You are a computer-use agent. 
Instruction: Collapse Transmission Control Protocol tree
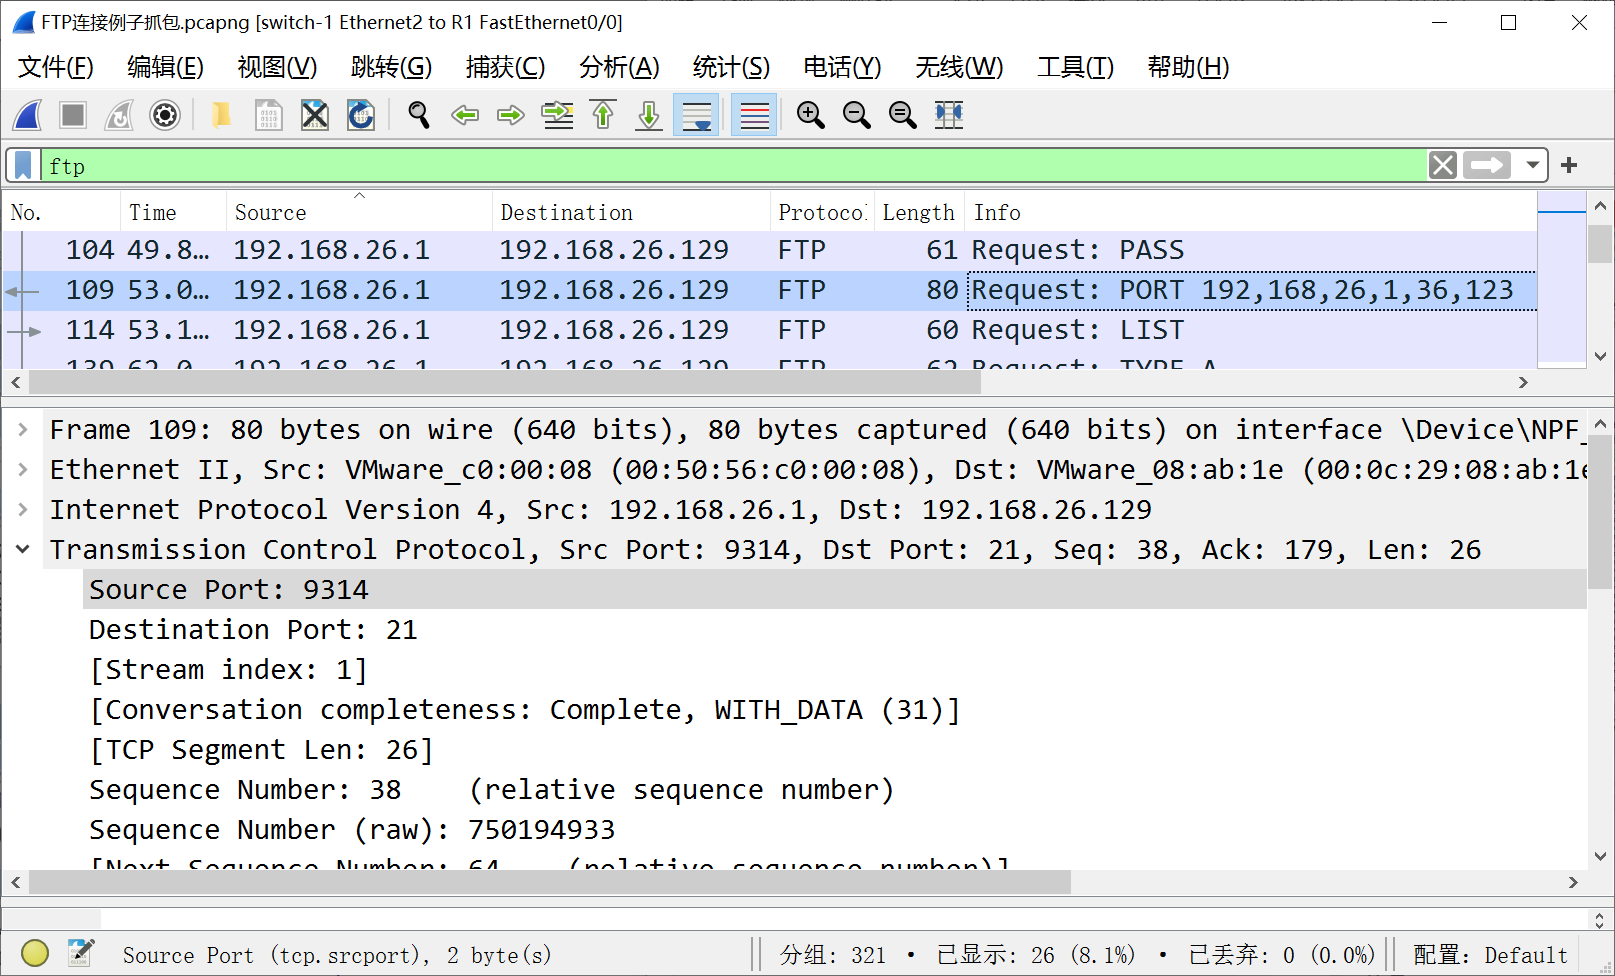(22, 550)
